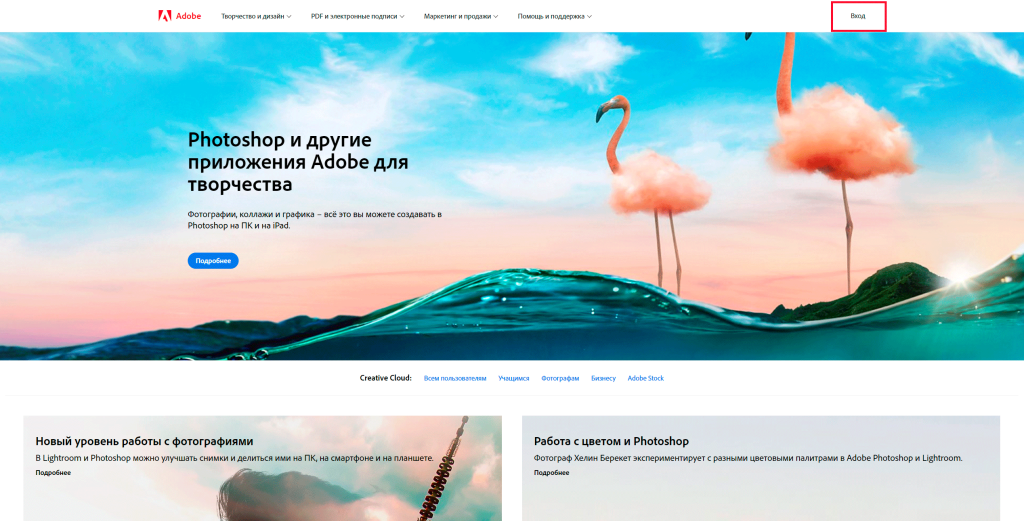Open the PDF и электронные подписи menu

(358, 16)
